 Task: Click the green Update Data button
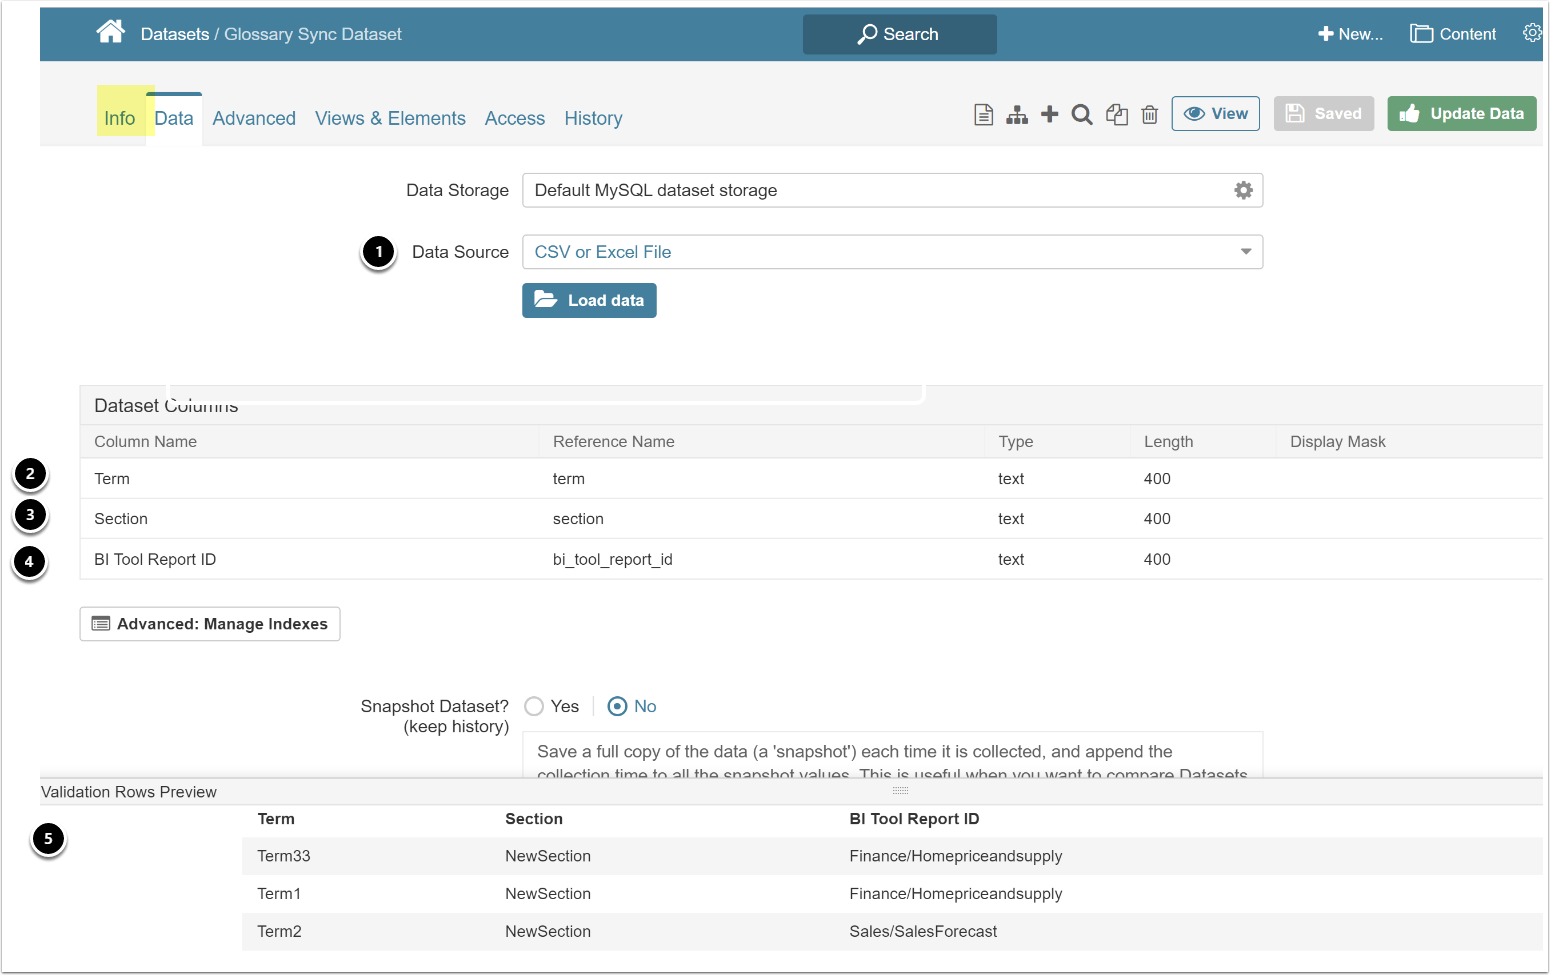(1461, 113)
